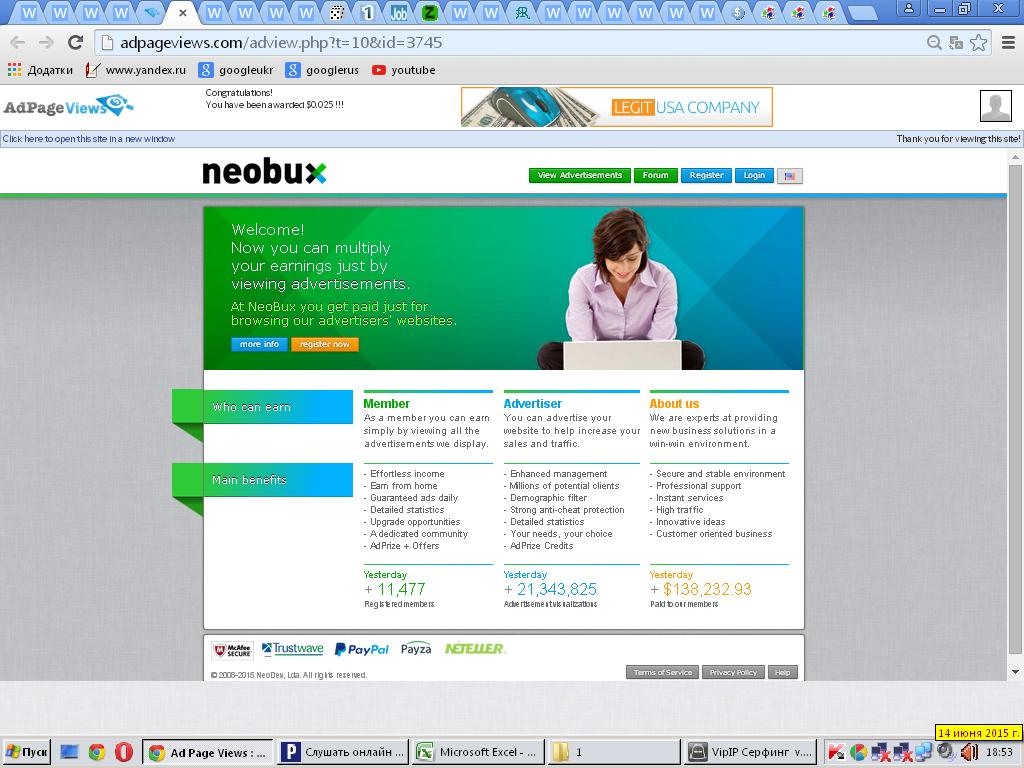The width and height of the screenshot is (1024, 768).
Task: Click the orange 'register now' button
Action: (325, 344)
